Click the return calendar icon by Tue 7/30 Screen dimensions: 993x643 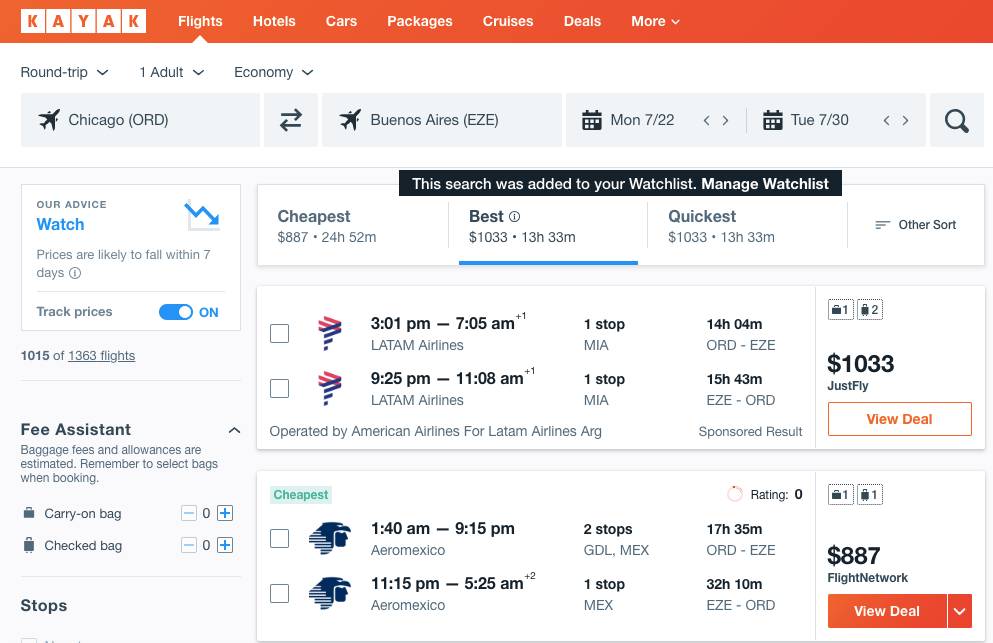pos(773,120)
